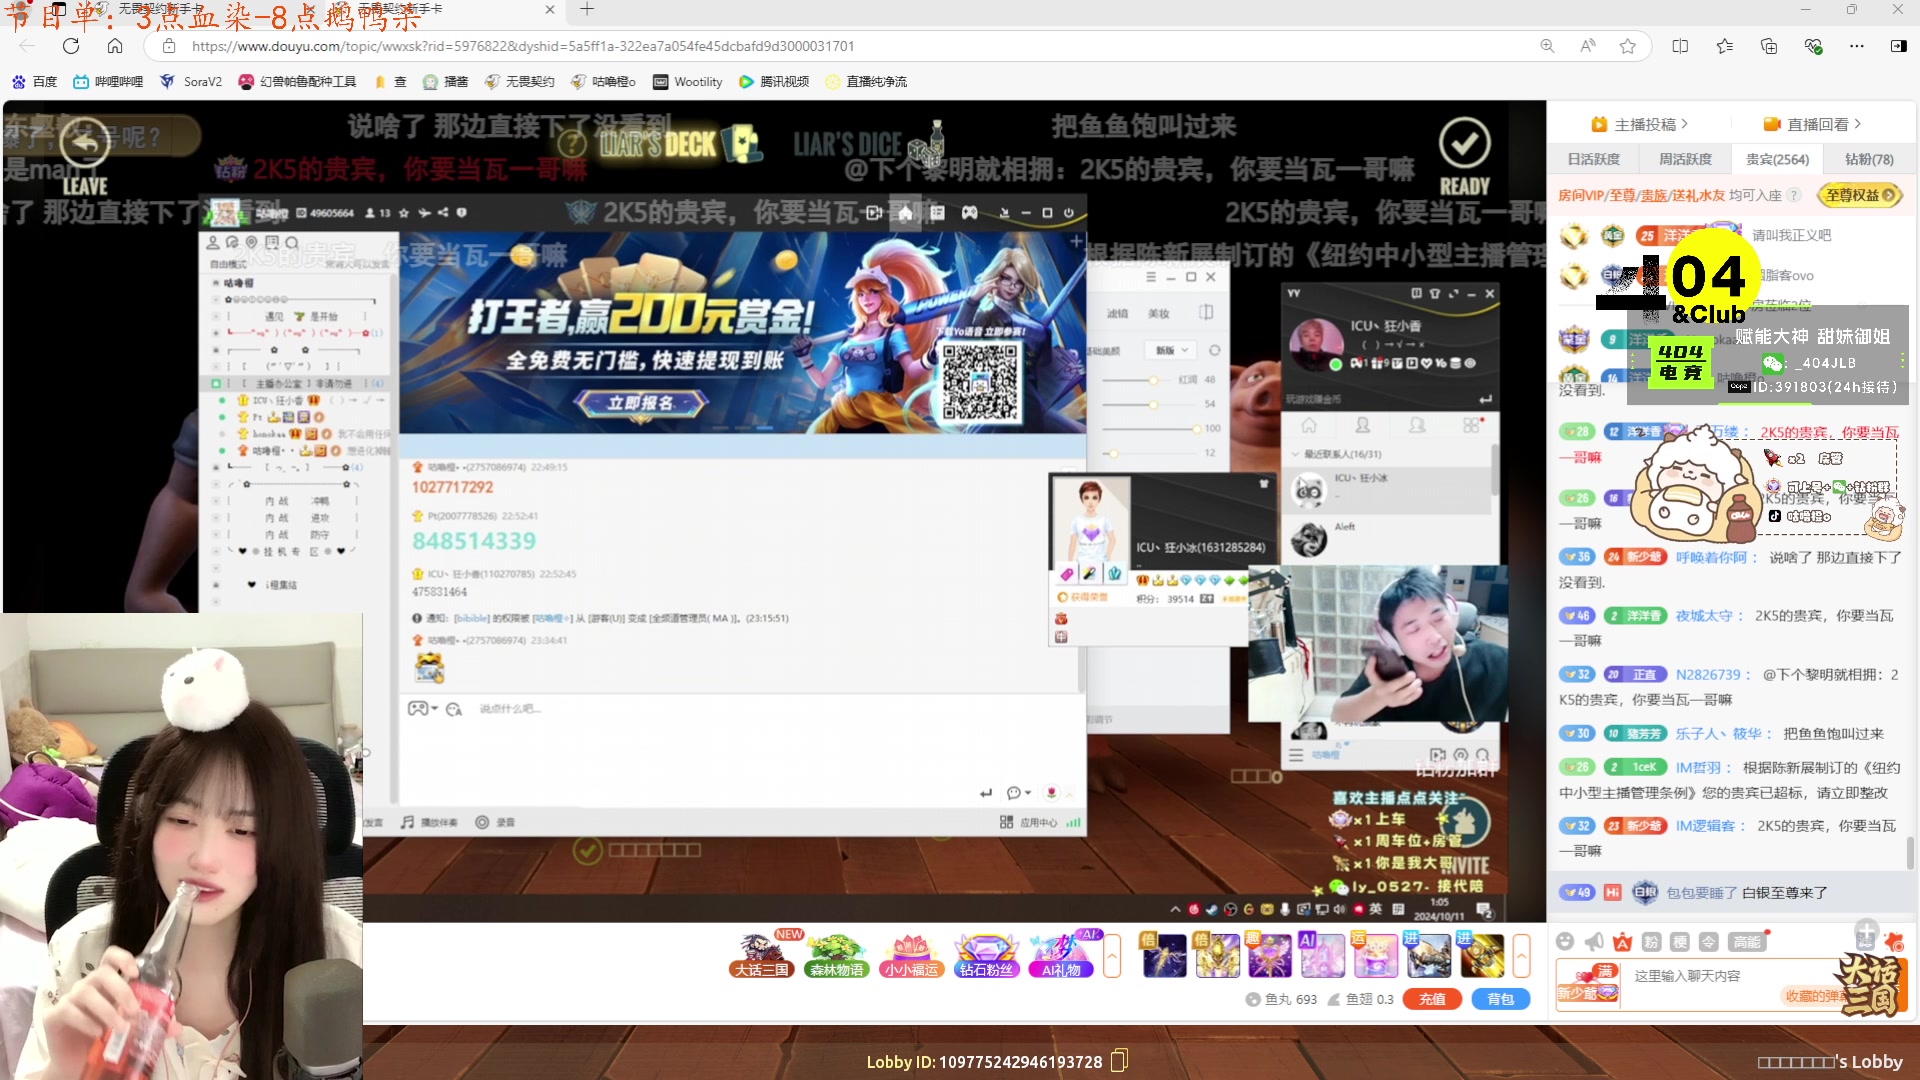Click the 立即报名 banner button

click(x=640, y=402)
